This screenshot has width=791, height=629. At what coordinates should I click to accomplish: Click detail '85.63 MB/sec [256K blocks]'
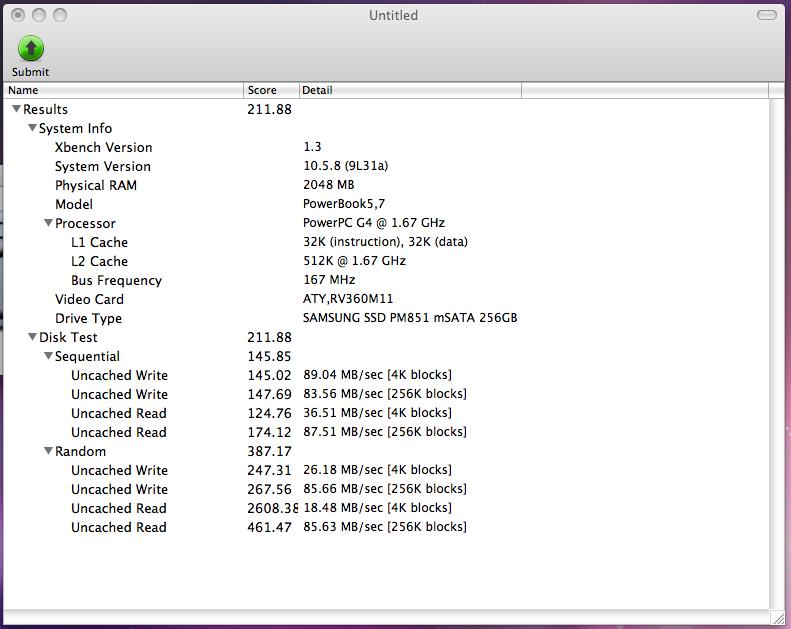pyautogui.click(x=385, y=527)
